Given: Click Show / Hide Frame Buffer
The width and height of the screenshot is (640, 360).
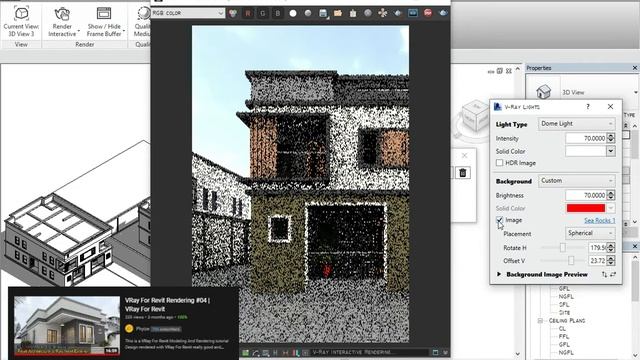Looking at the screenshot, I should coord(104,22).
